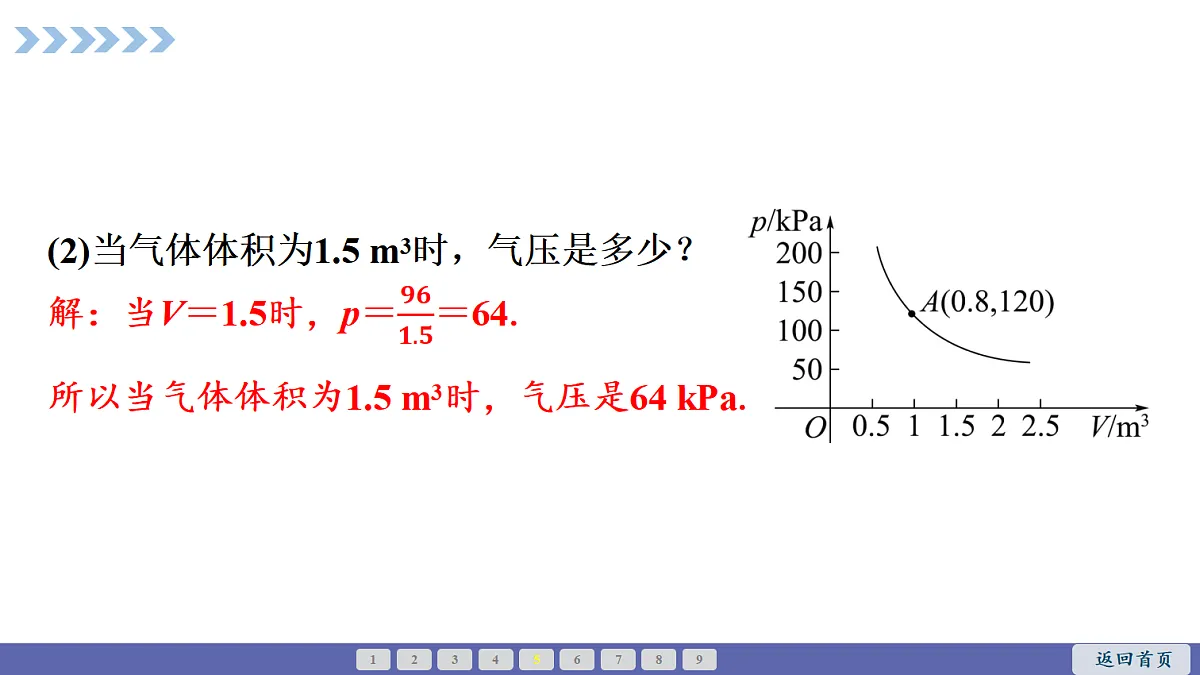This screenshot has width=1200, height=675.
Task: Go to slide page 7 button
Action: pos(618,659)
